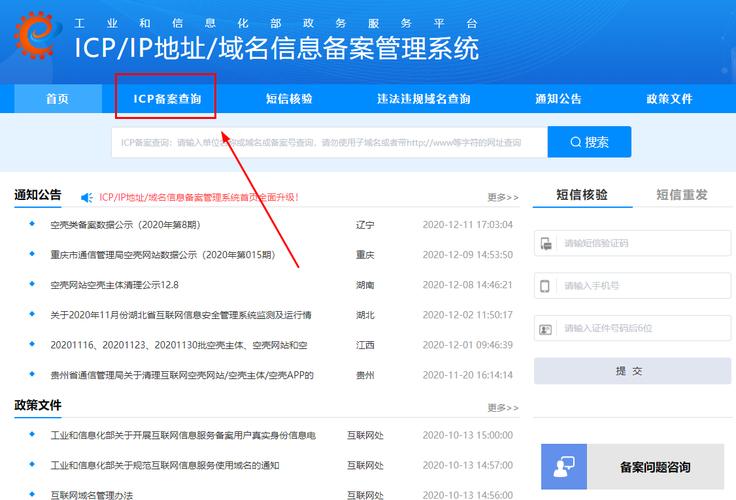736x500 pixels.
Task: Click the mobile phone icon in the form
Action: pos(545,286)
